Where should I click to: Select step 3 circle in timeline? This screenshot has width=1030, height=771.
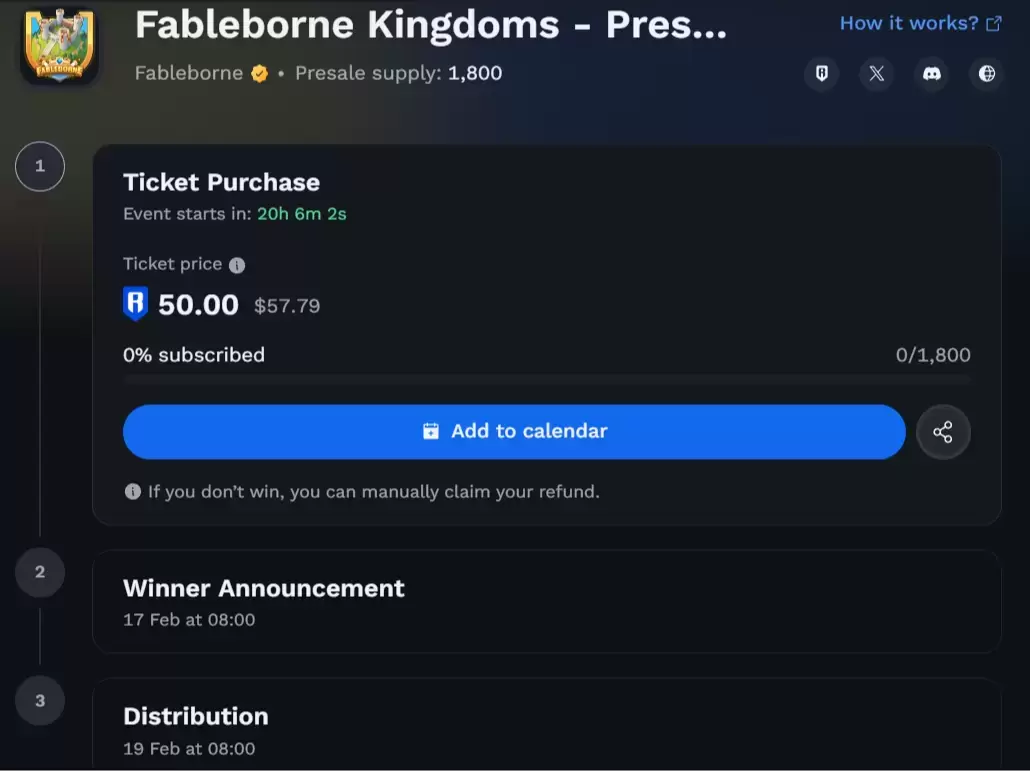click(x=40, y=701)
